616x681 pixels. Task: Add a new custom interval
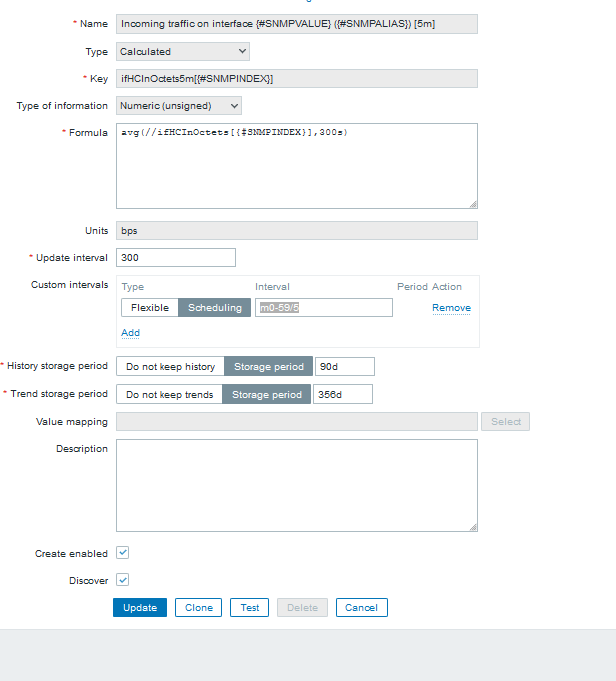tap(130, 333)
